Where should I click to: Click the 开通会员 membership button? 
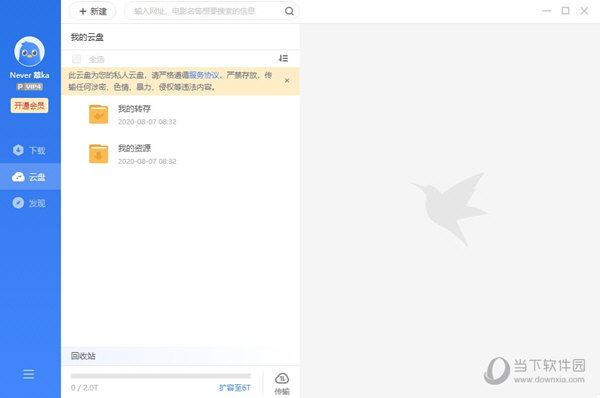[29, 106]
